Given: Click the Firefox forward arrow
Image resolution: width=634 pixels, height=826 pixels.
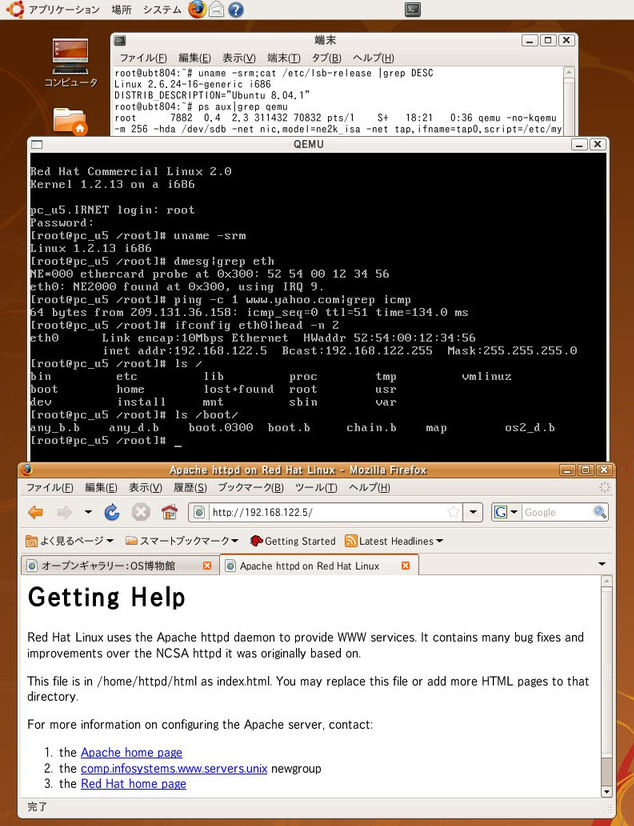Looking at the screenshot, I should (x=64, y=512).
